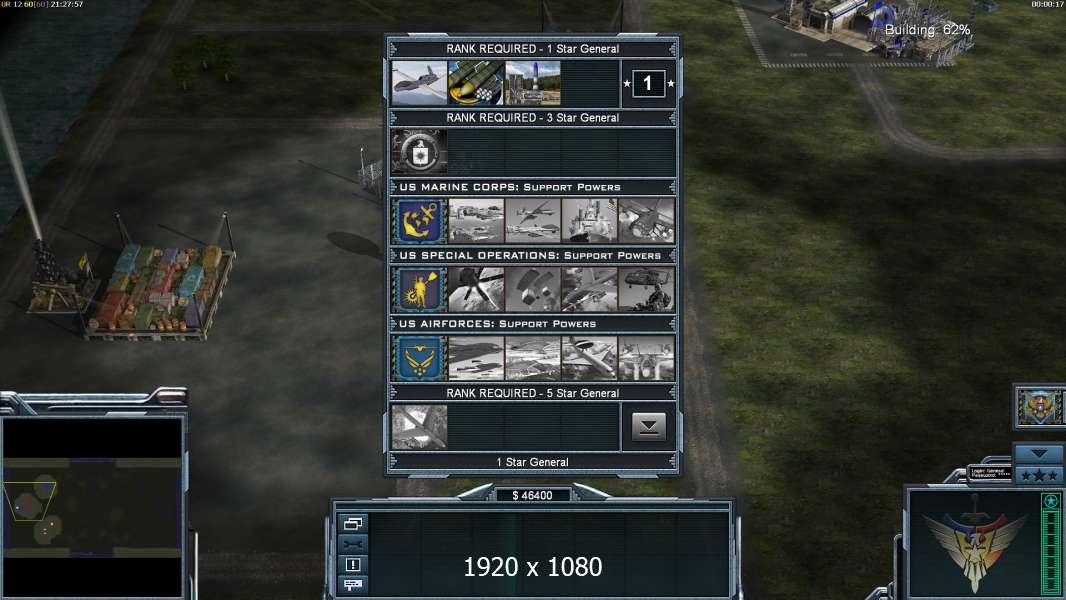Select the US Special Operations soldier emblem
The width and height of the screenshot is (1066, 600).
pyautogui.click(x=419, y=289)
